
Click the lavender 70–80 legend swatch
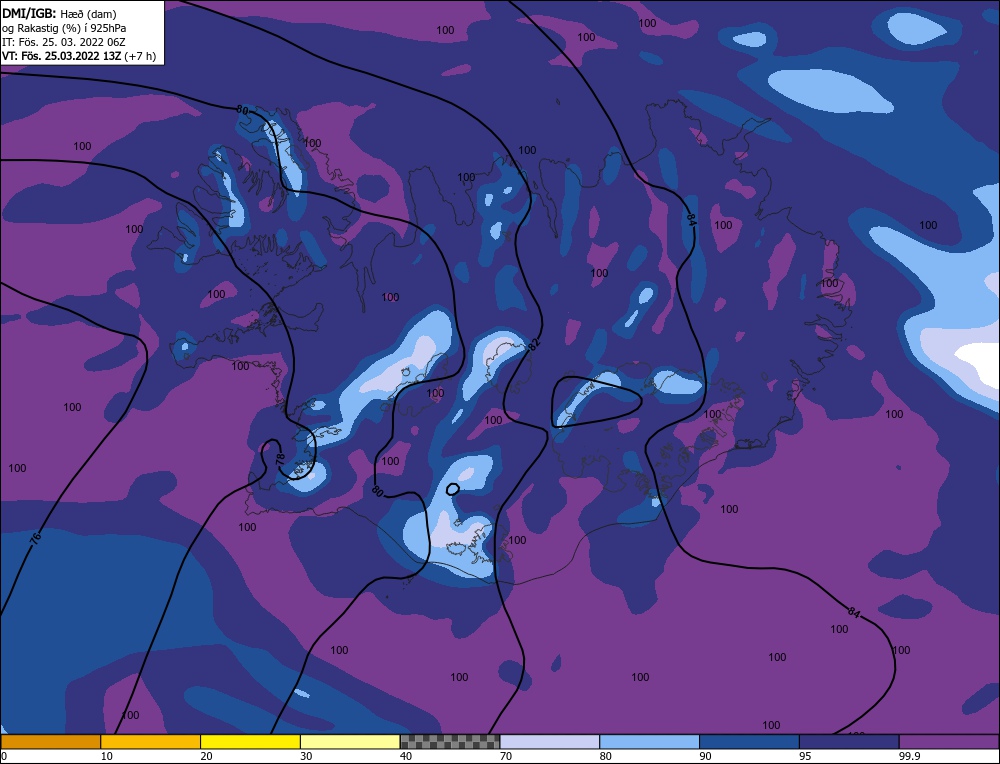[550, 742]
